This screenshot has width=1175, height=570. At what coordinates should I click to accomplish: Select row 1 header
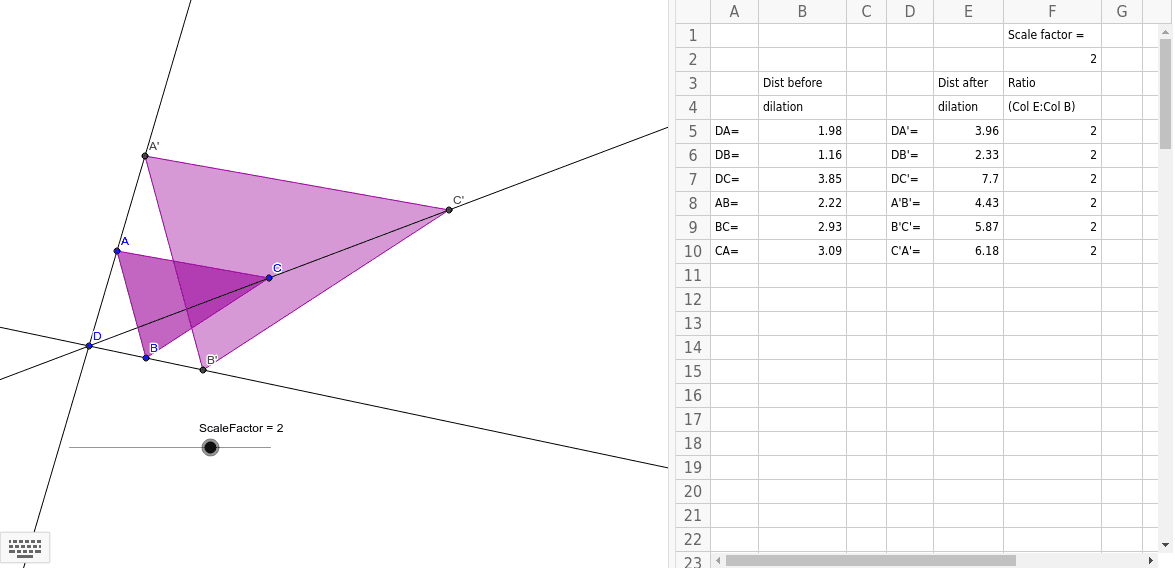point(692,35)
